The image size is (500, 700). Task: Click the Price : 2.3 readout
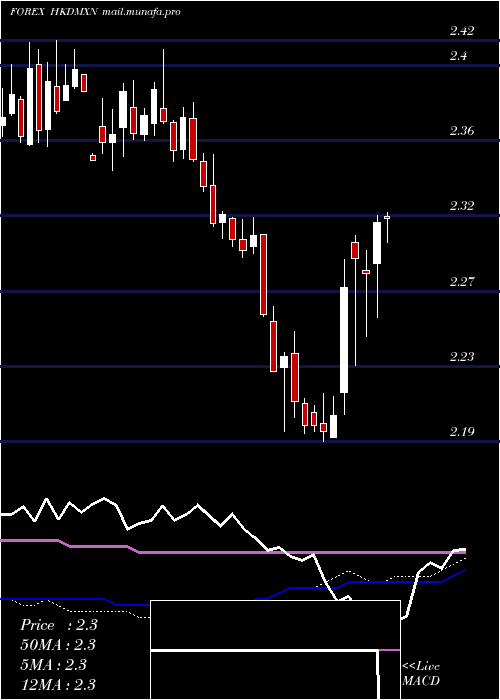click(x=59, y=625)
